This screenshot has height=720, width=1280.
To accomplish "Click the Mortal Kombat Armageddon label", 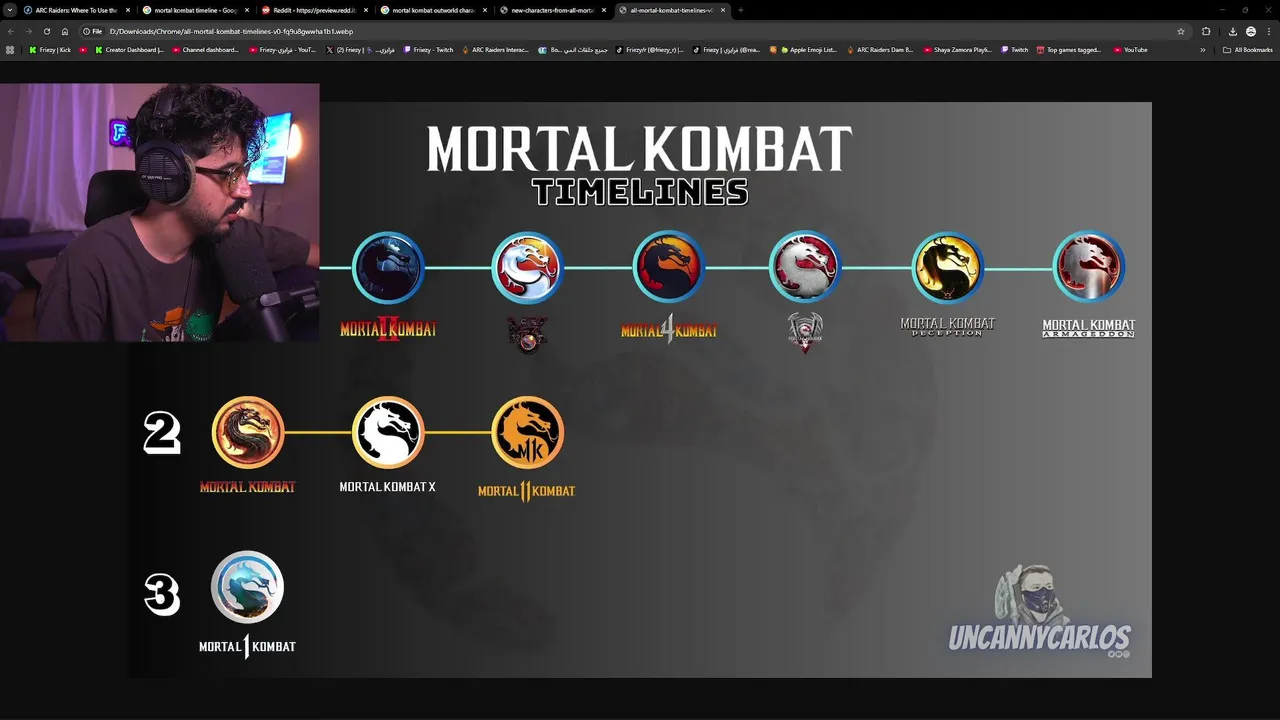I will click(1089, 328).
